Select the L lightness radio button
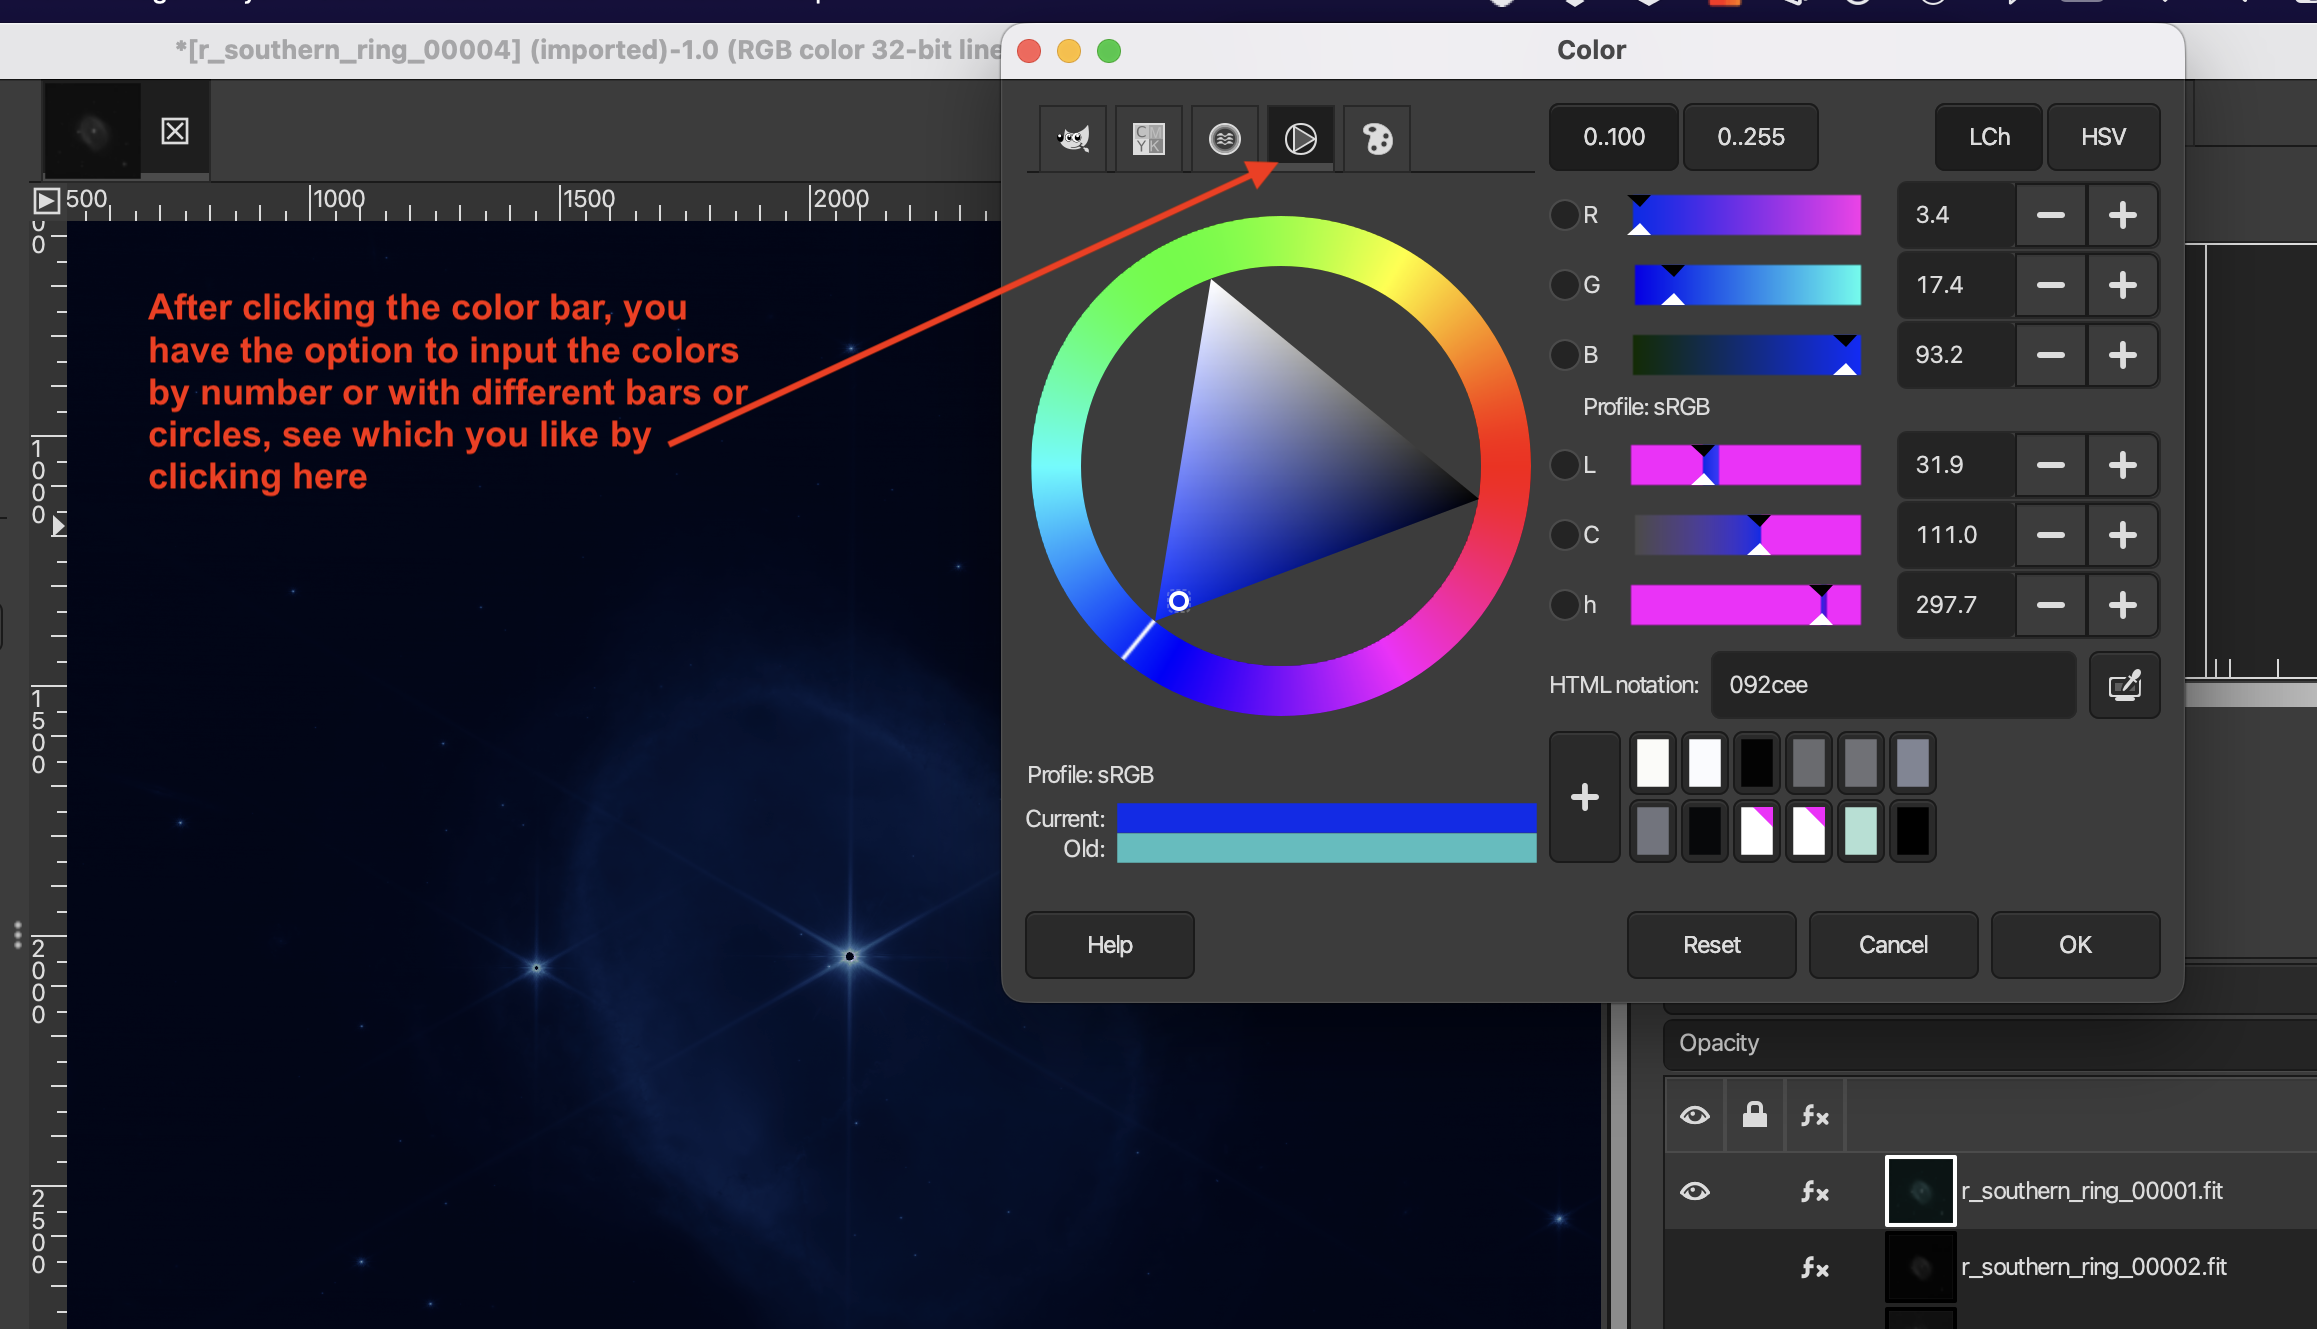Viewport: 2317px width, 1329px height. (1564, 465)
